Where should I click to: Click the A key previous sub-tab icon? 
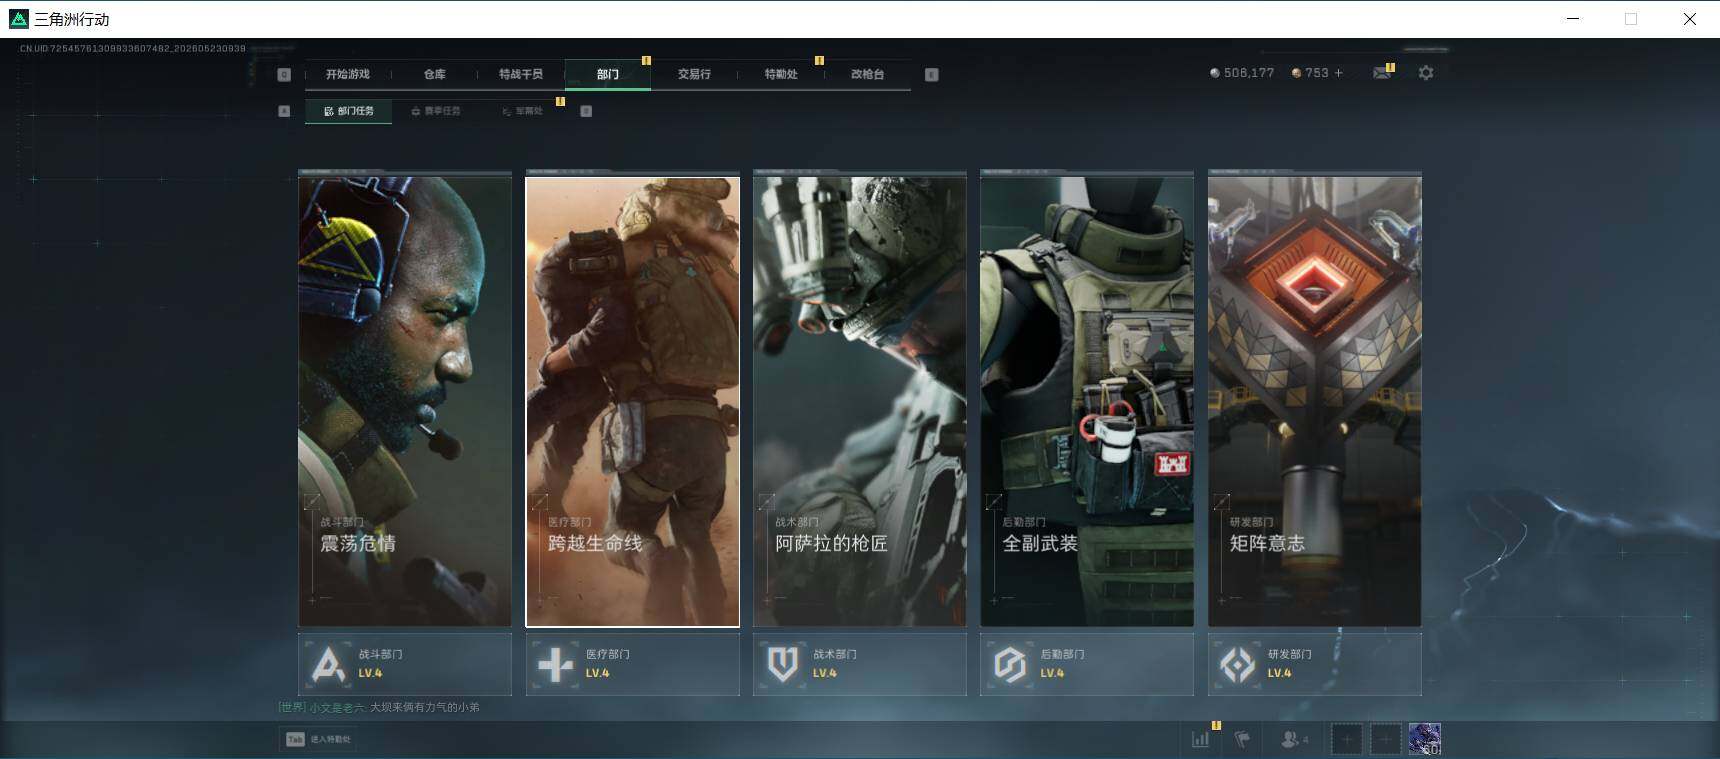tap(284, 111)
